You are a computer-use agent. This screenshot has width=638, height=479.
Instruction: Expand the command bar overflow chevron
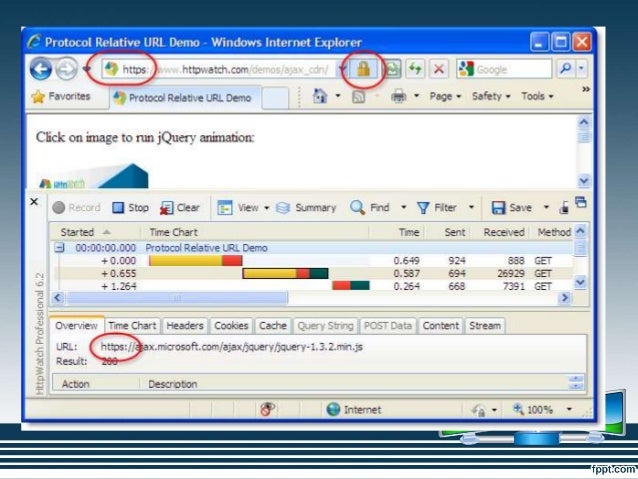[x=586, y=89]
